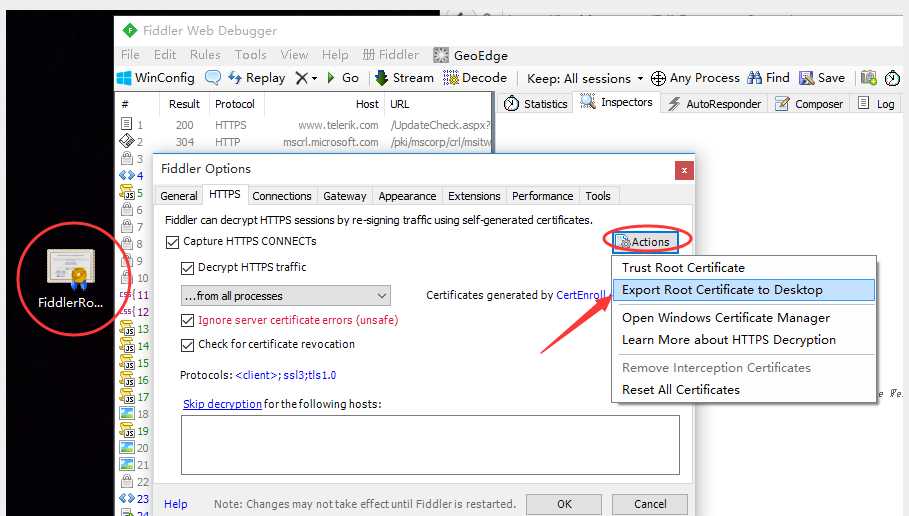Open the Help menu

point(335,55)
